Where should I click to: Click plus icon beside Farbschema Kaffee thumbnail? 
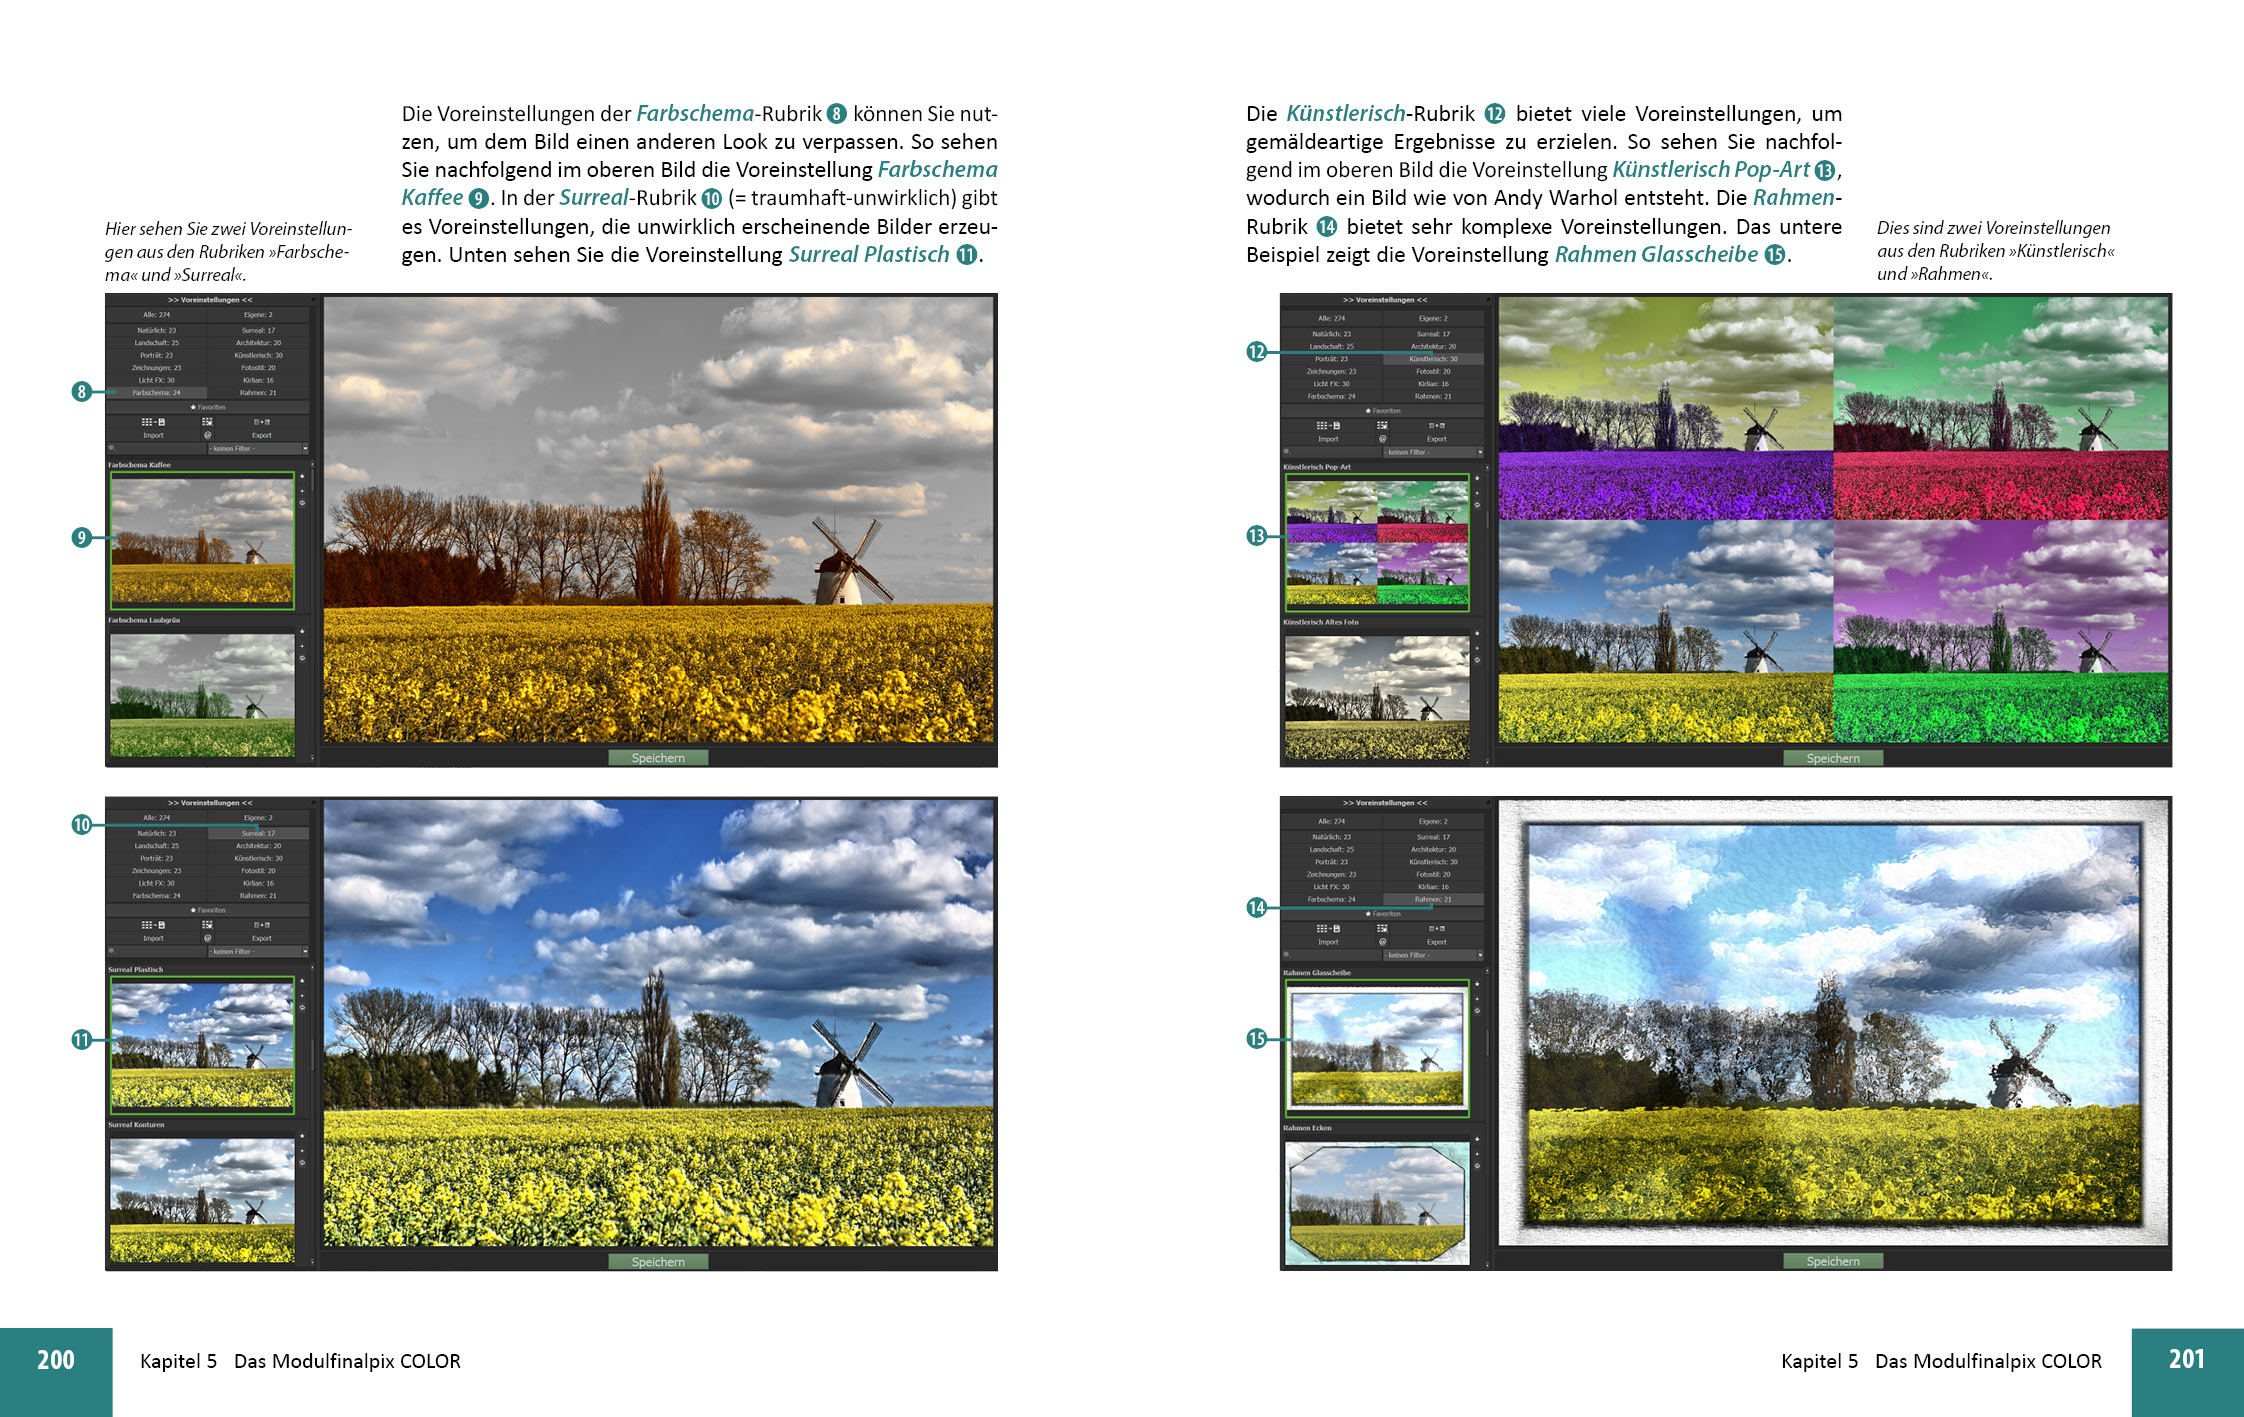(x=302, y=491)
